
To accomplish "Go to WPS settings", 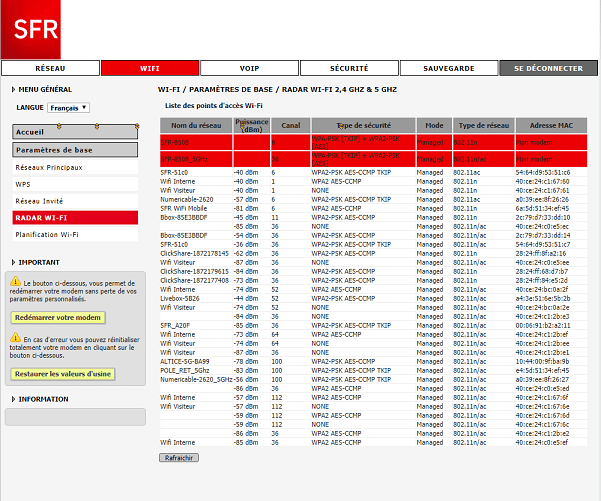I will coord(75,184).
